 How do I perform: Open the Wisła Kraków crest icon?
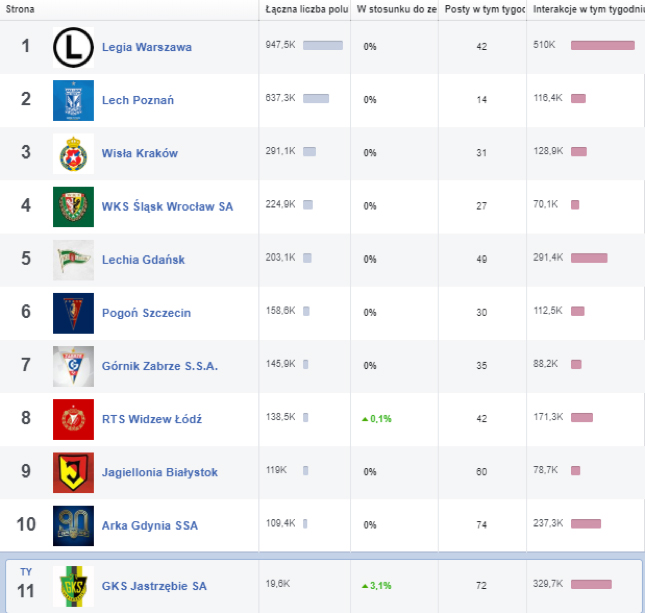[73, 153]
